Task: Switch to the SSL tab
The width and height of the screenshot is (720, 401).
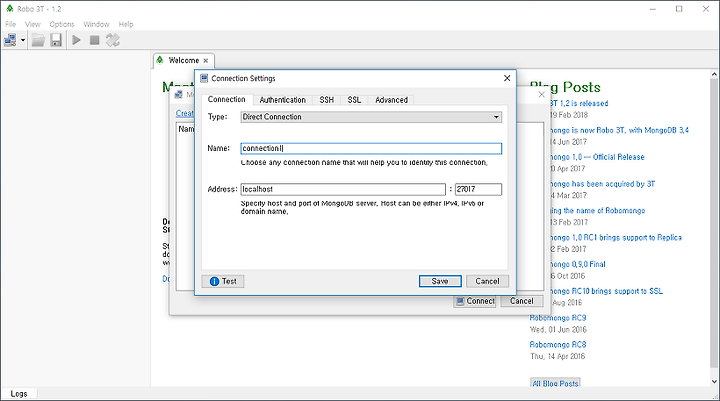Action: [x=354, y=100]
